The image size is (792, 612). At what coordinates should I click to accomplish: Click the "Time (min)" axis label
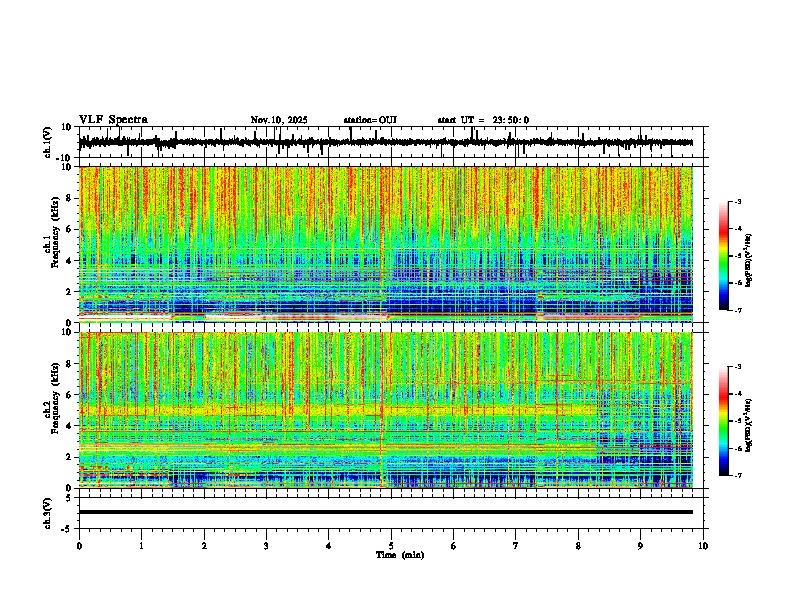click(400, 555)
